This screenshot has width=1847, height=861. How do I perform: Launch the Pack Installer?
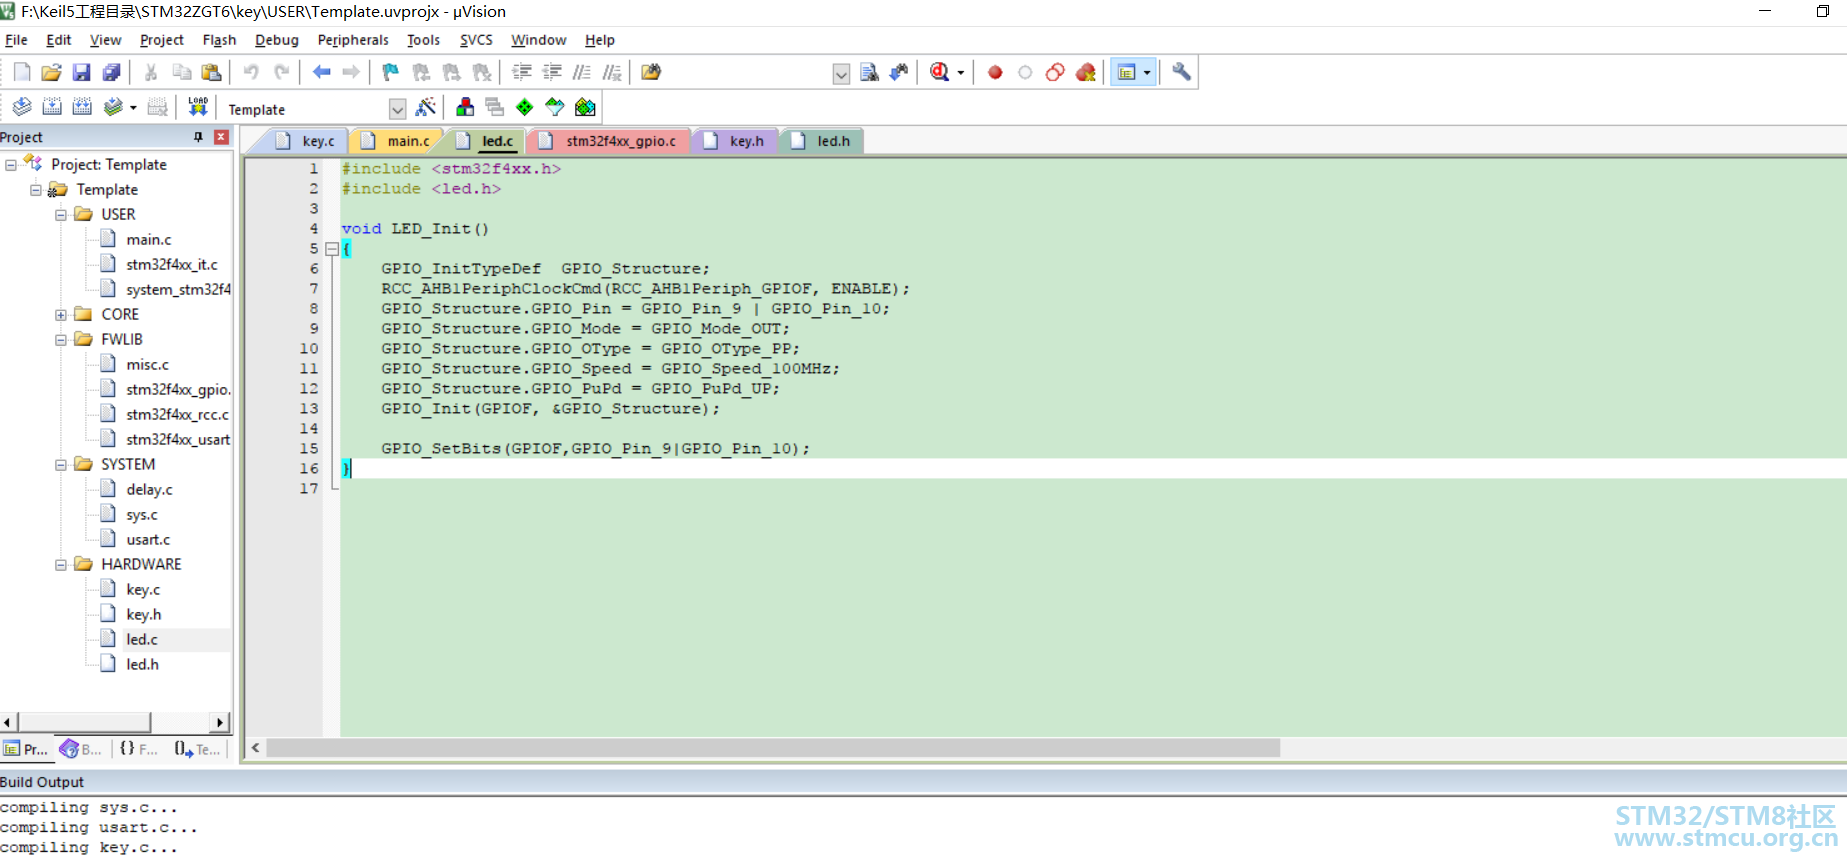tap(585, 107)
